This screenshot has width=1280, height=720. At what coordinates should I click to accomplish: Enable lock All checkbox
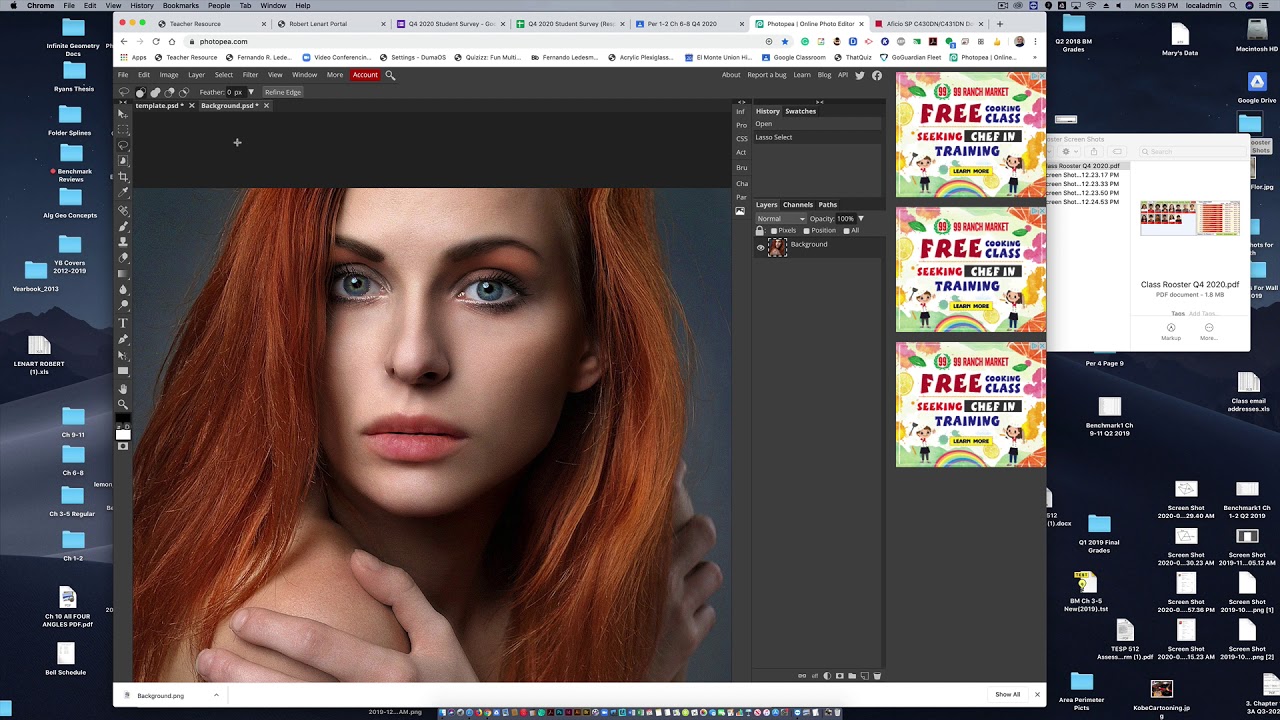[x=846, y=231]
